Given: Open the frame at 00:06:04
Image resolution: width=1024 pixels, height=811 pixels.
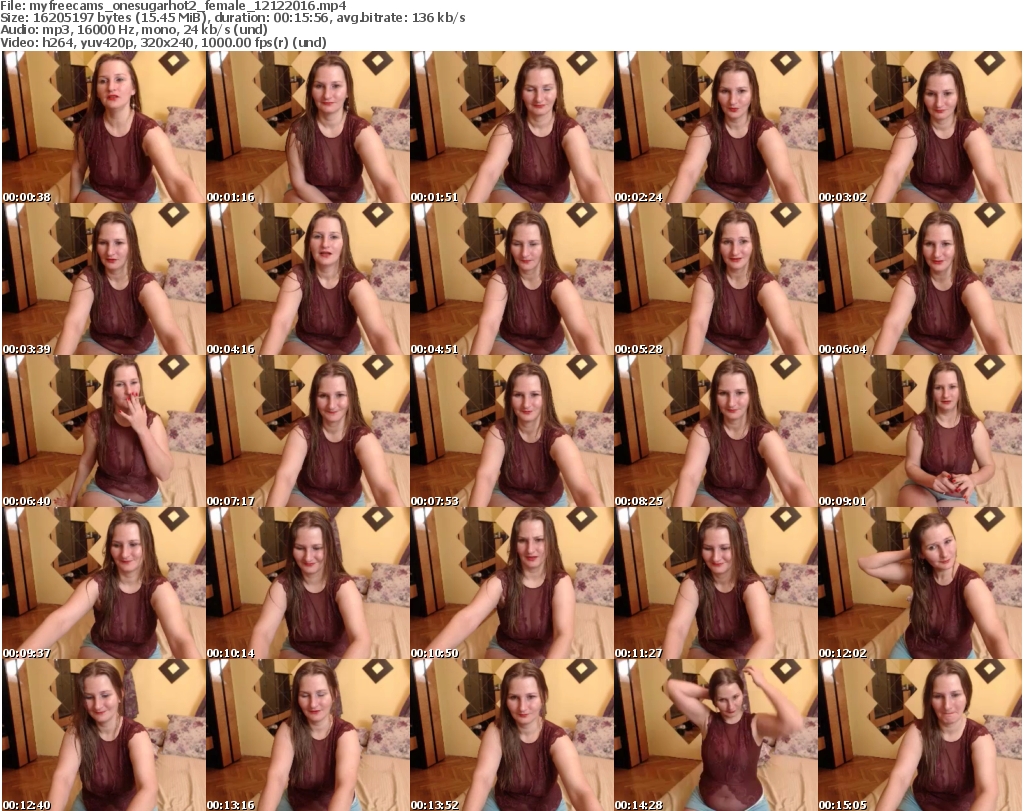Looking at the screenshot, I should [x=920, y=279].
